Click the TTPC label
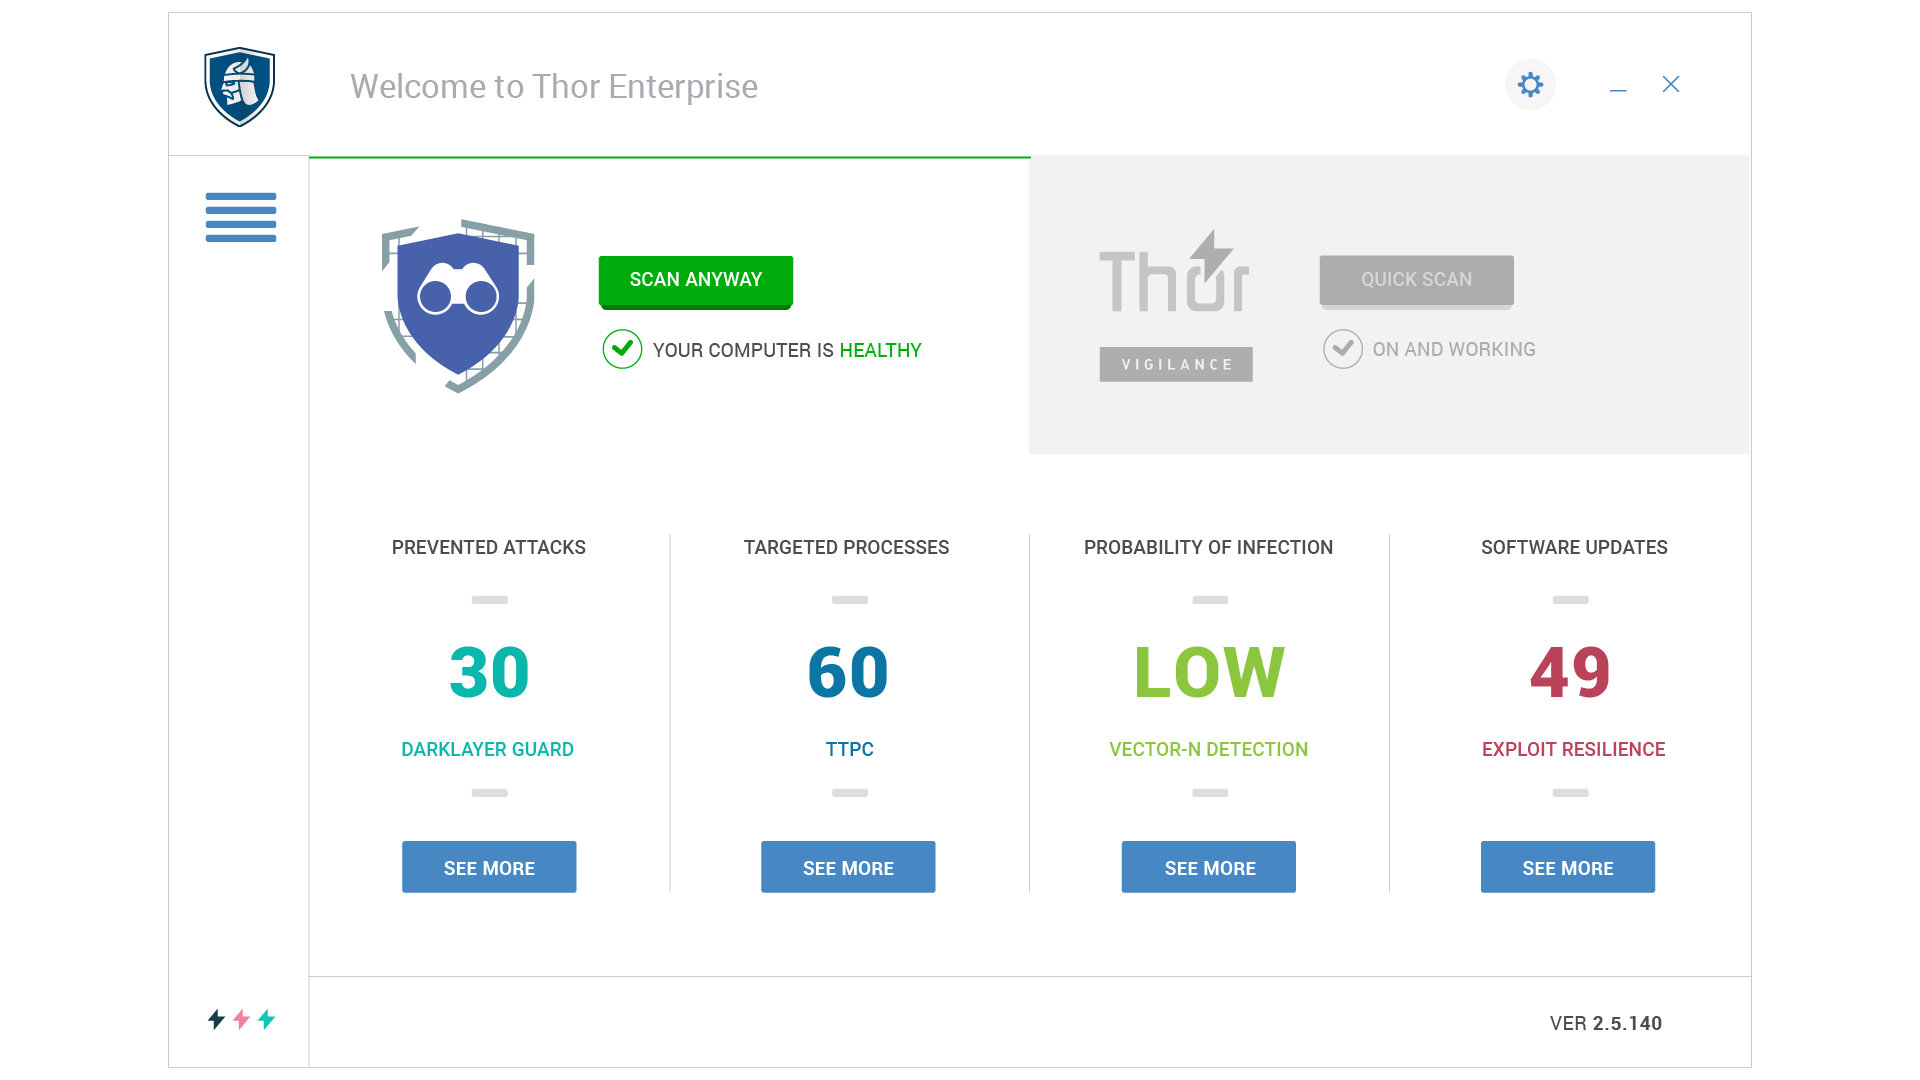 (x=850, y=749)
